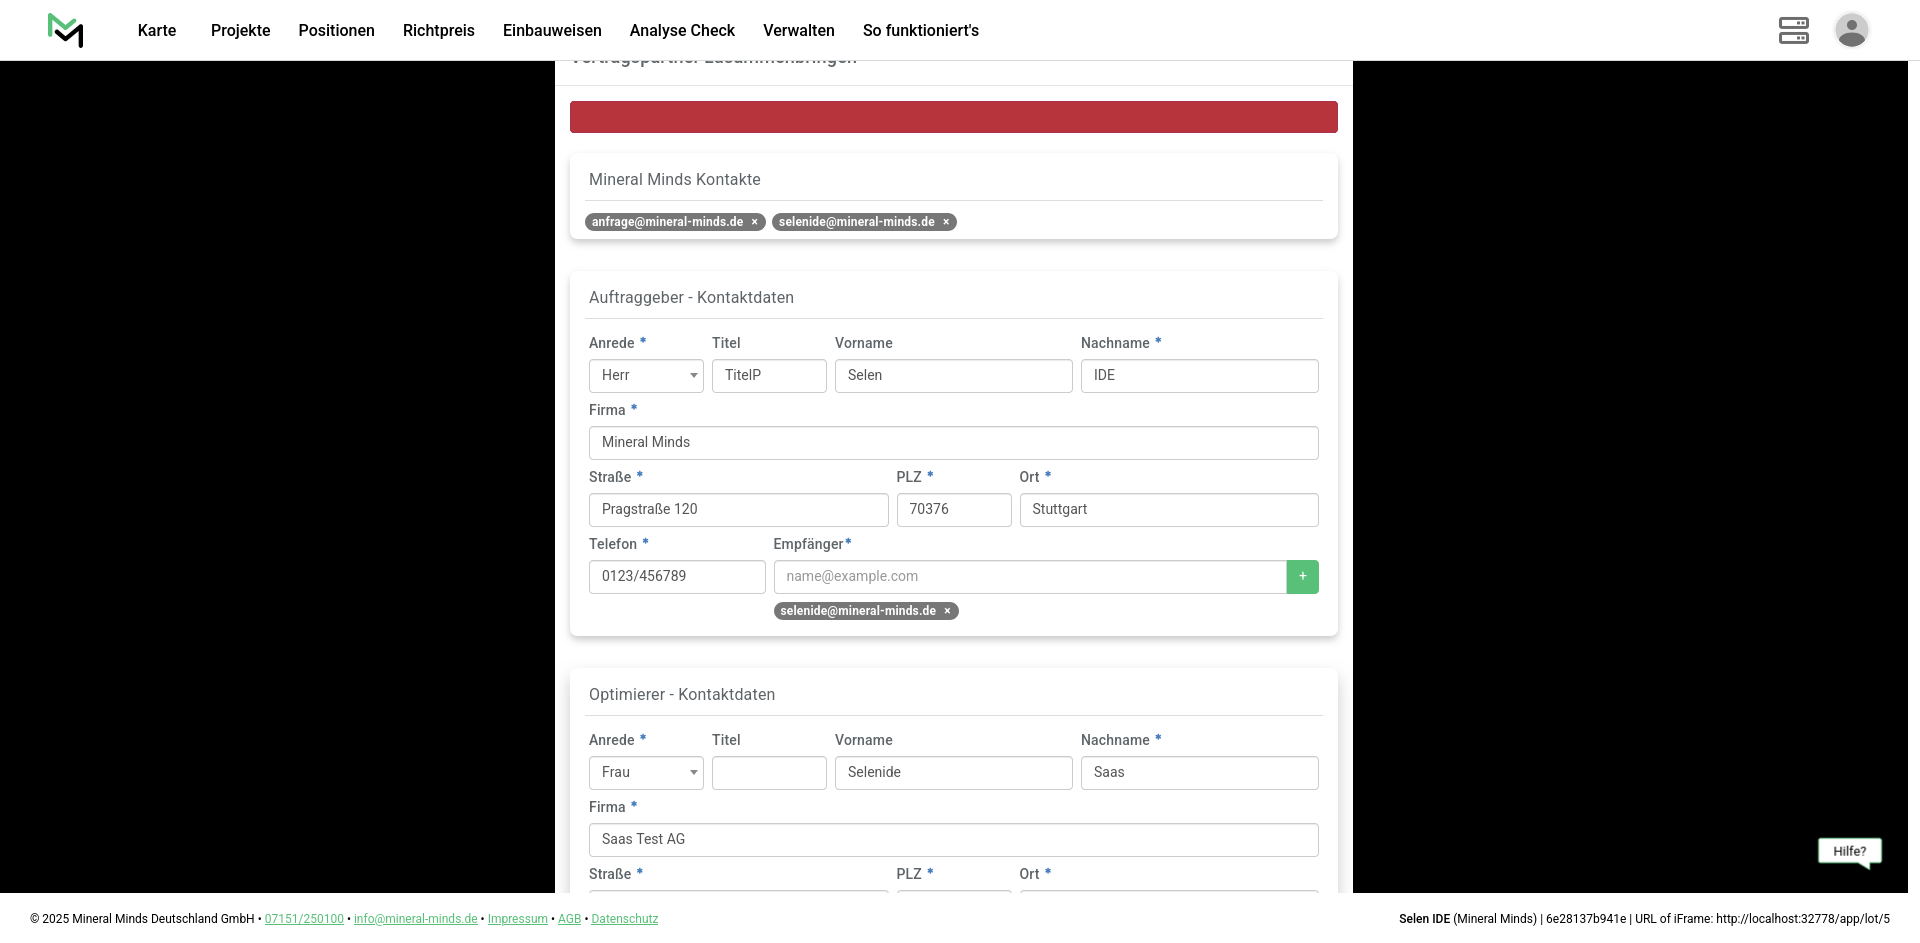Go to Analyse Check in navigation
1920x943 pixels.
click(x=682, y=31)
